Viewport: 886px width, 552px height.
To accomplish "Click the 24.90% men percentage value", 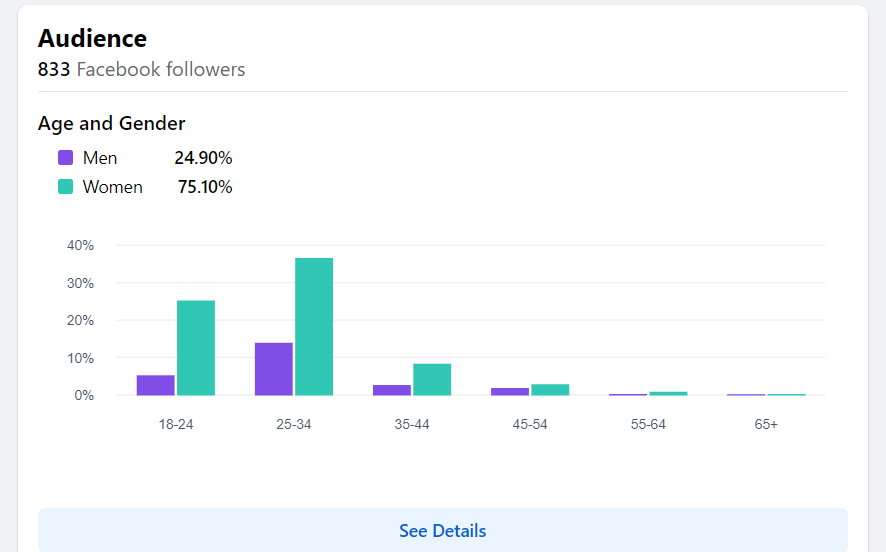I will (x=203, y=158).
